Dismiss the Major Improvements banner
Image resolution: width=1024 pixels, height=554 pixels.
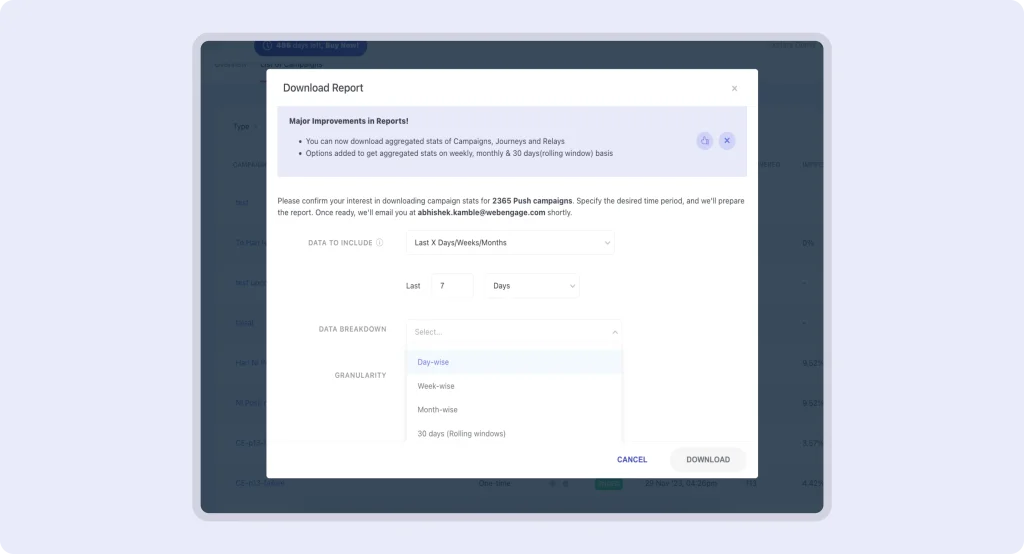(x=727, y=141)
